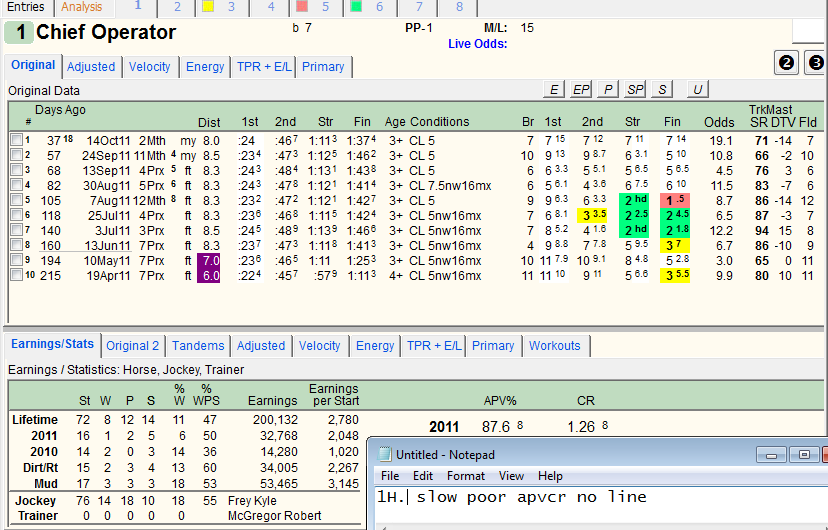Minimize the Notepad window

click(x=771, y=455)
